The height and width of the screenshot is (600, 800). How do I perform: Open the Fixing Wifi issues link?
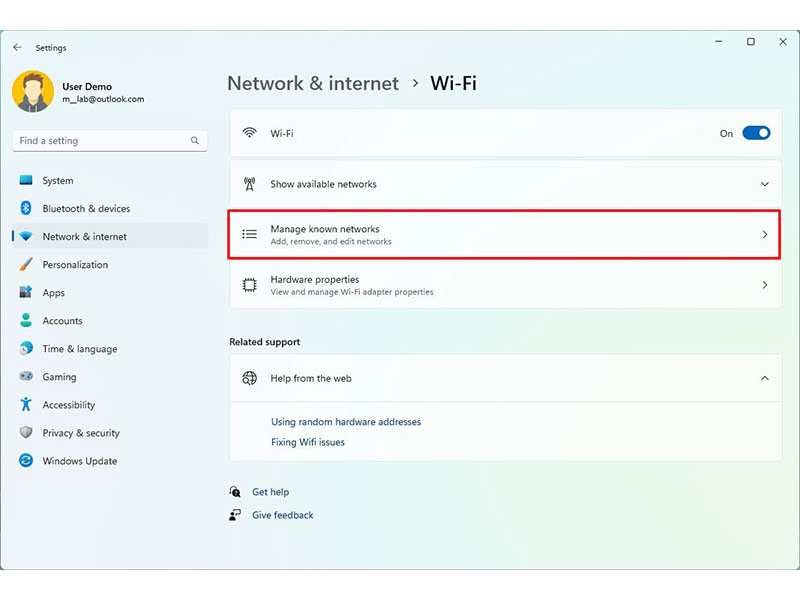(x=308, y=442)
